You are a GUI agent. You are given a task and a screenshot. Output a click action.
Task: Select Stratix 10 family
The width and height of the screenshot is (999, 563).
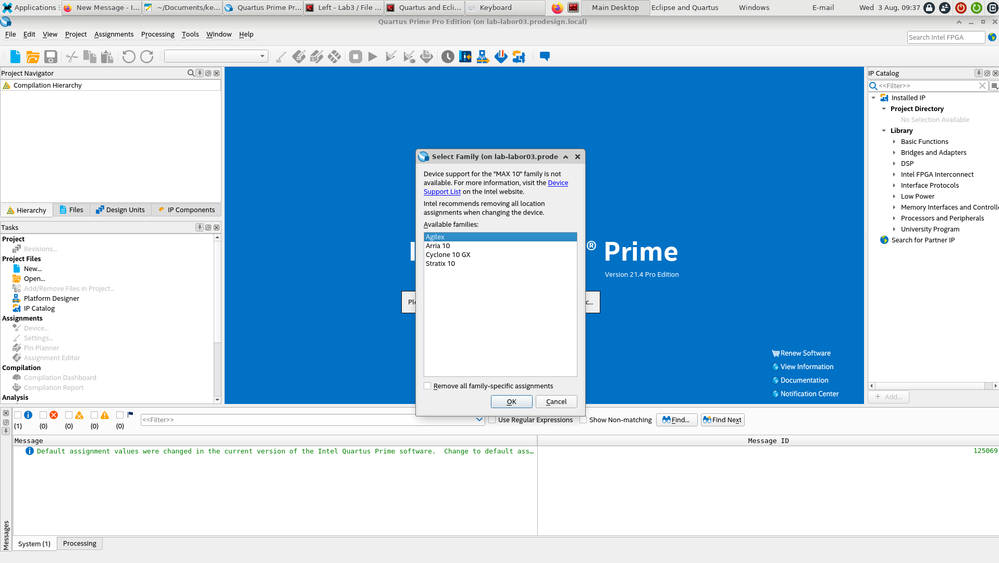click(500, 264)
